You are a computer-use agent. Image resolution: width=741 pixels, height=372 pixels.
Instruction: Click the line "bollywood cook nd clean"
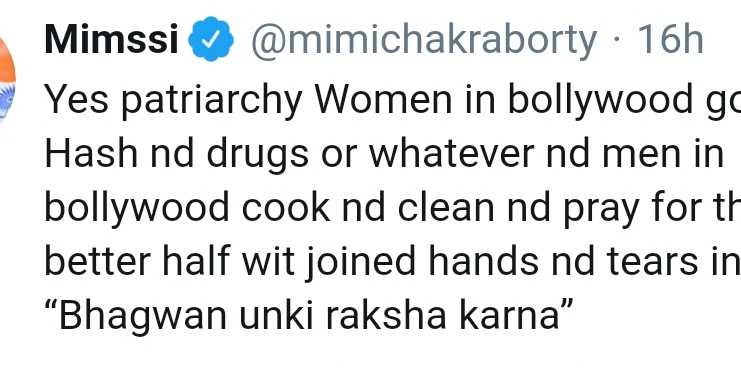point(393,208)
